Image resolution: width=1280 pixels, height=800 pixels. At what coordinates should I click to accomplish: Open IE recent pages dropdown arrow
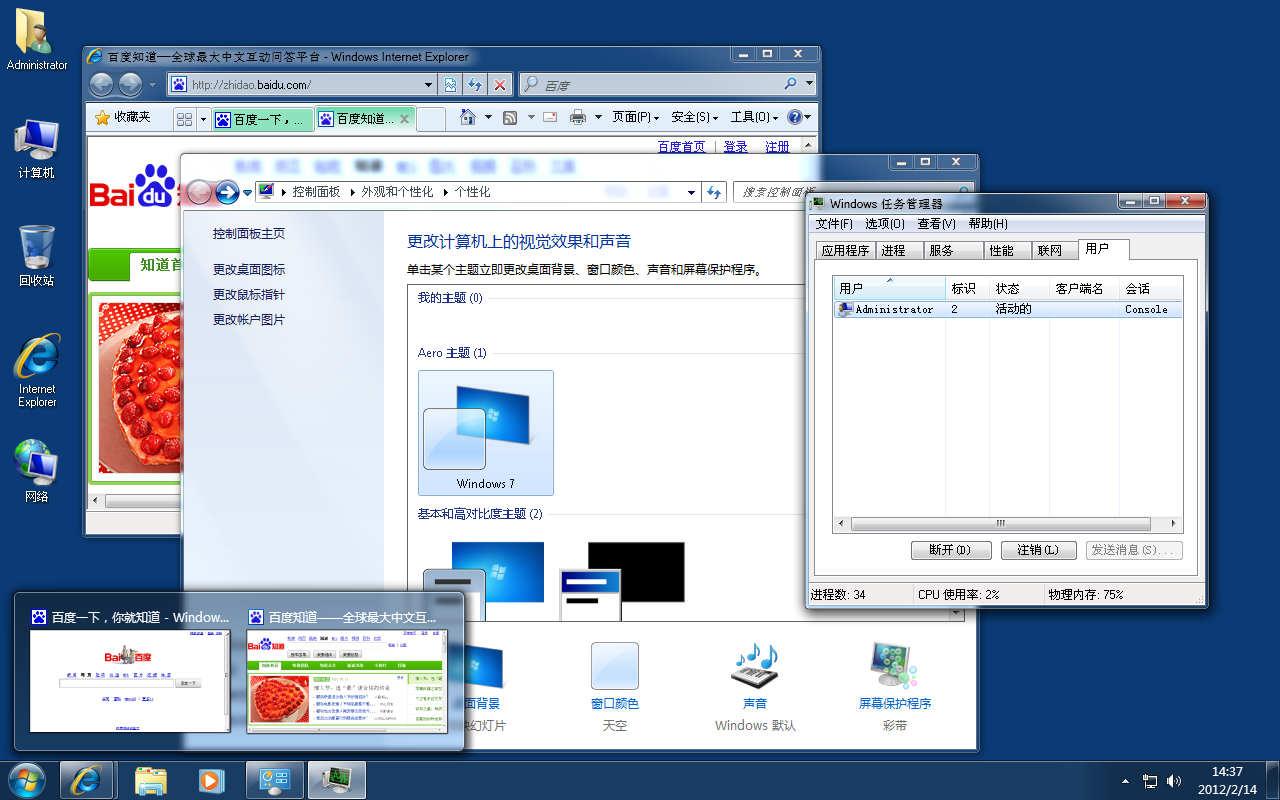pyautogui.click(x=152, y=85)
